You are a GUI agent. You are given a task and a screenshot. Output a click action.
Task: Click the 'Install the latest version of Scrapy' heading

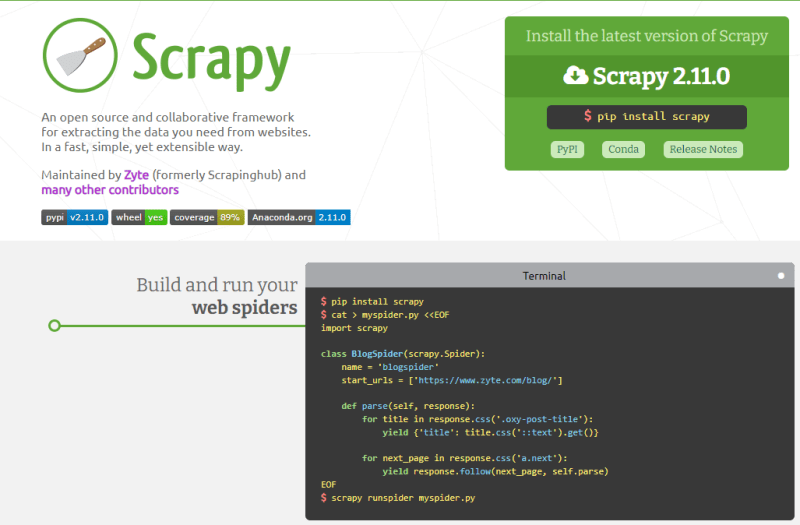646,36
